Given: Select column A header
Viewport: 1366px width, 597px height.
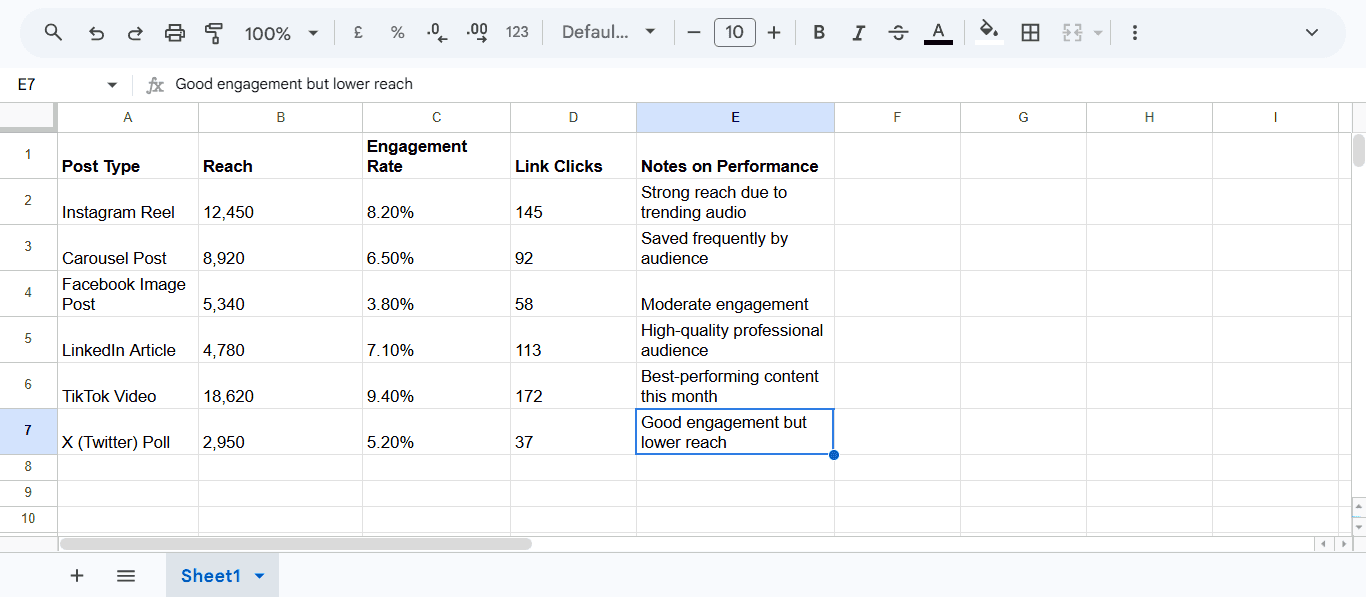Looking at the screenshot, I should (x=128, y=117).
